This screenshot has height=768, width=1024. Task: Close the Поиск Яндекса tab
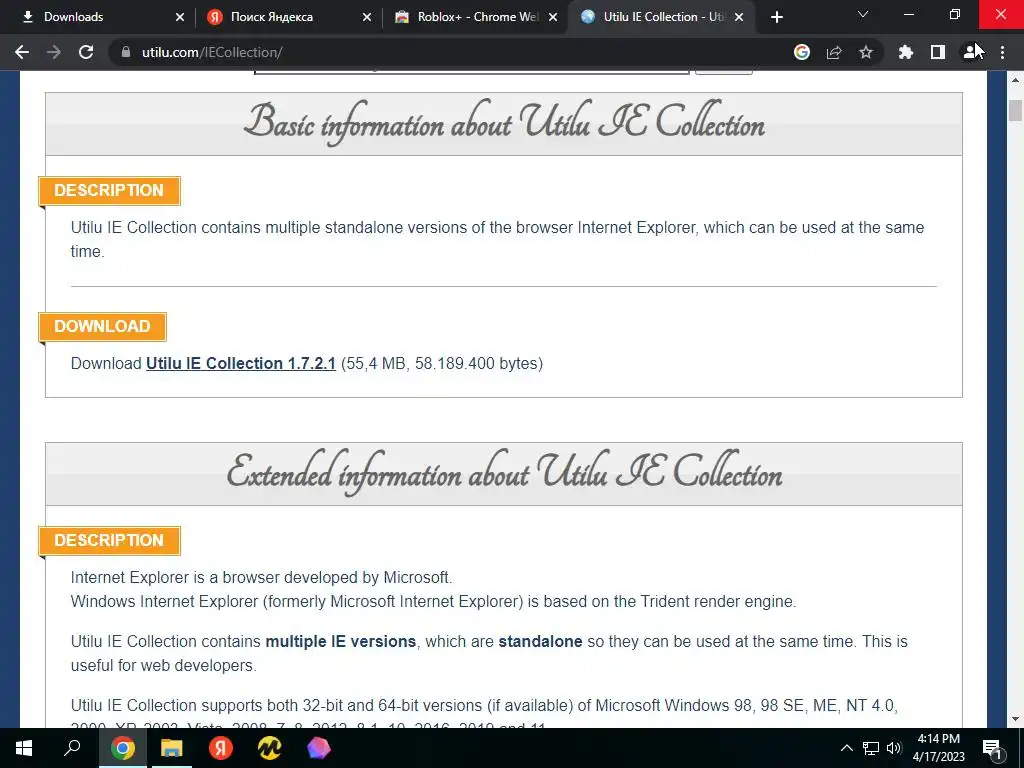(366, 17)
